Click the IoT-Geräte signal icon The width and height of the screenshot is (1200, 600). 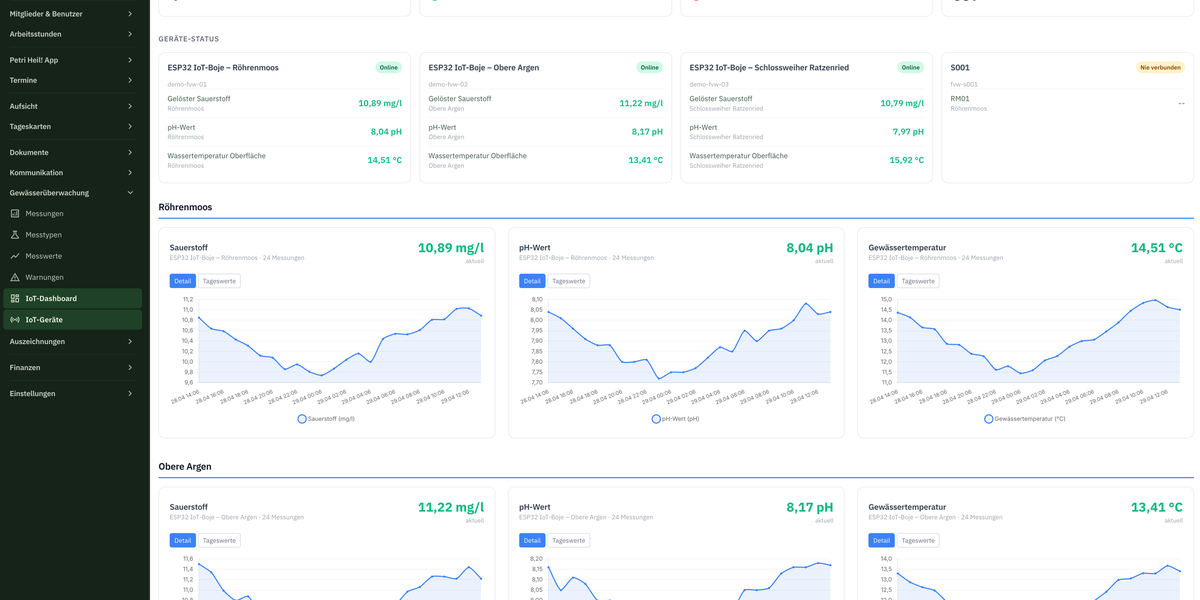pyautogui.click(x=15, y=320)
